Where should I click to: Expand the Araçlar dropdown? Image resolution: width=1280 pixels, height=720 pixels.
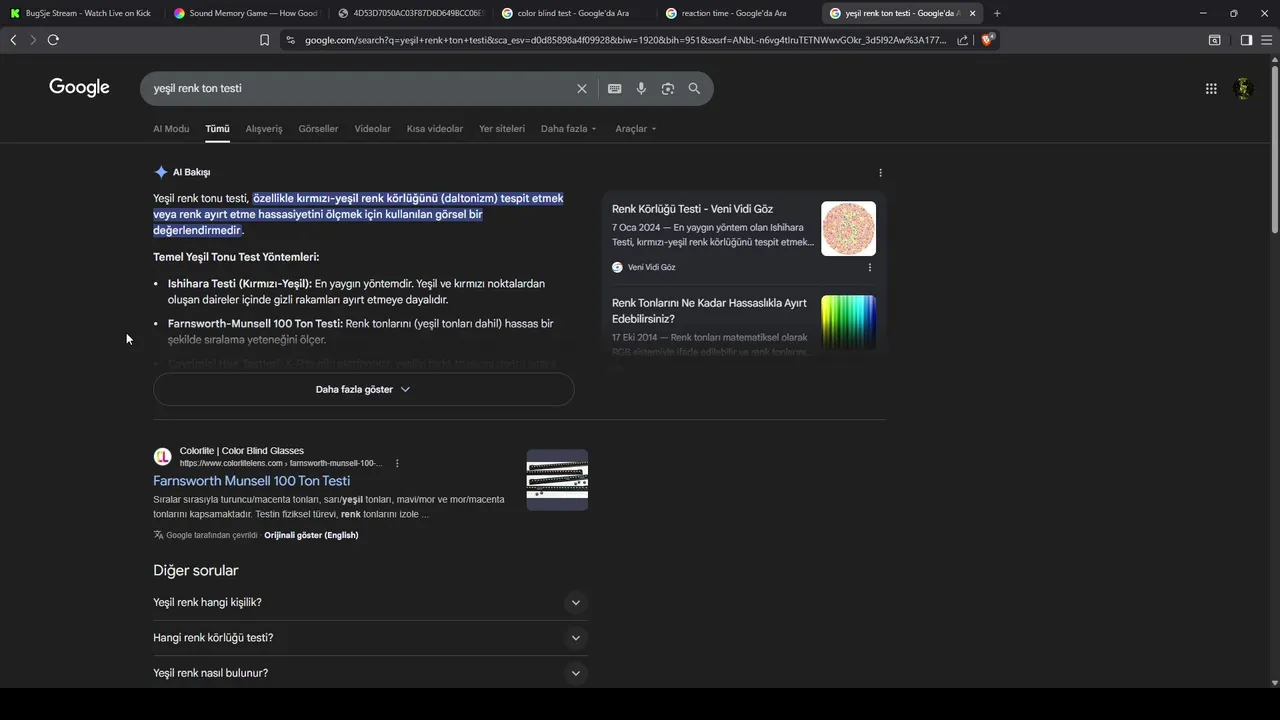point(636,129)
